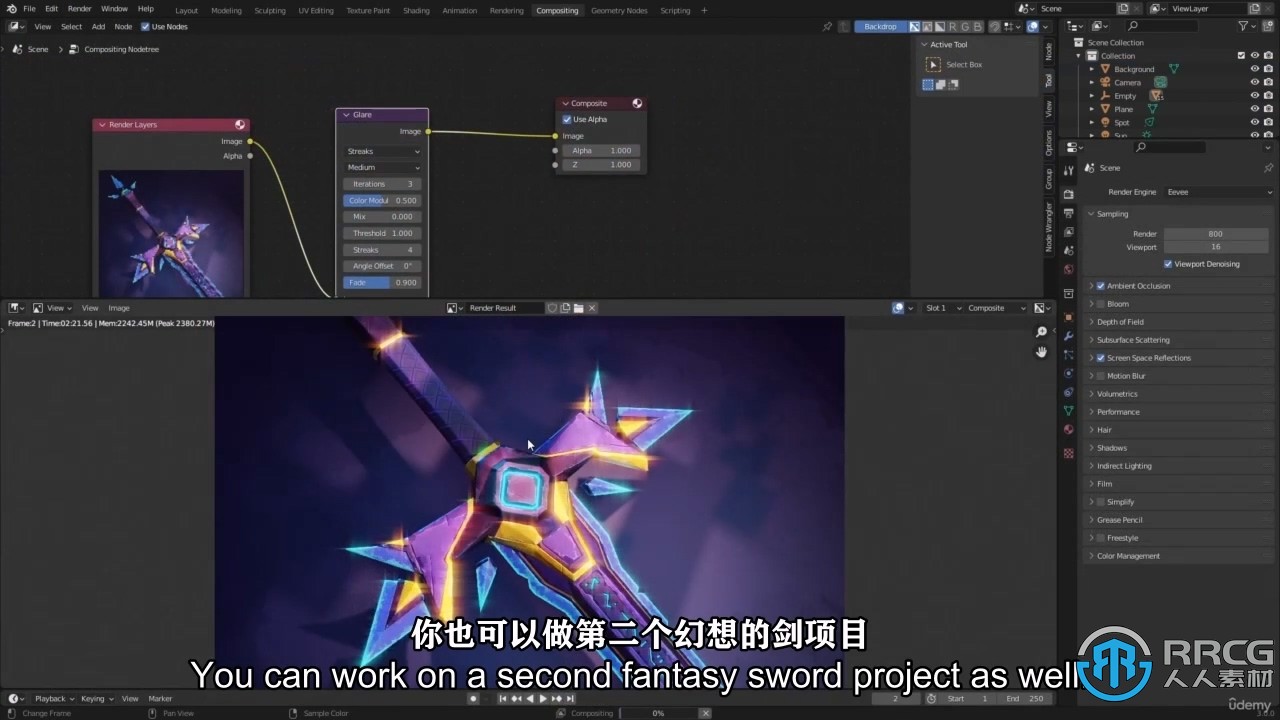Click Color and Alpha backdrop channel icon
The height and width of the screenshot is (720, 1280).
914,26
